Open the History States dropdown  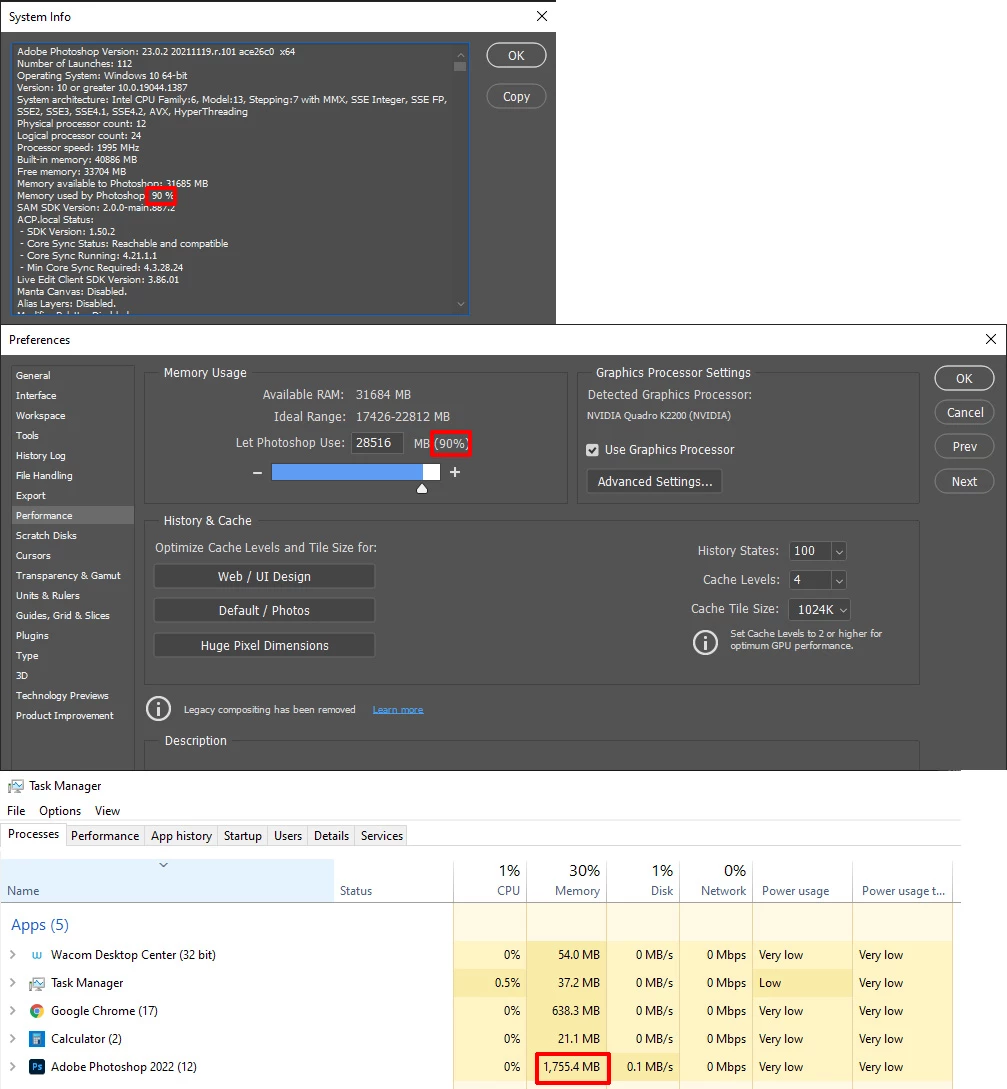[x=839, y=551]
